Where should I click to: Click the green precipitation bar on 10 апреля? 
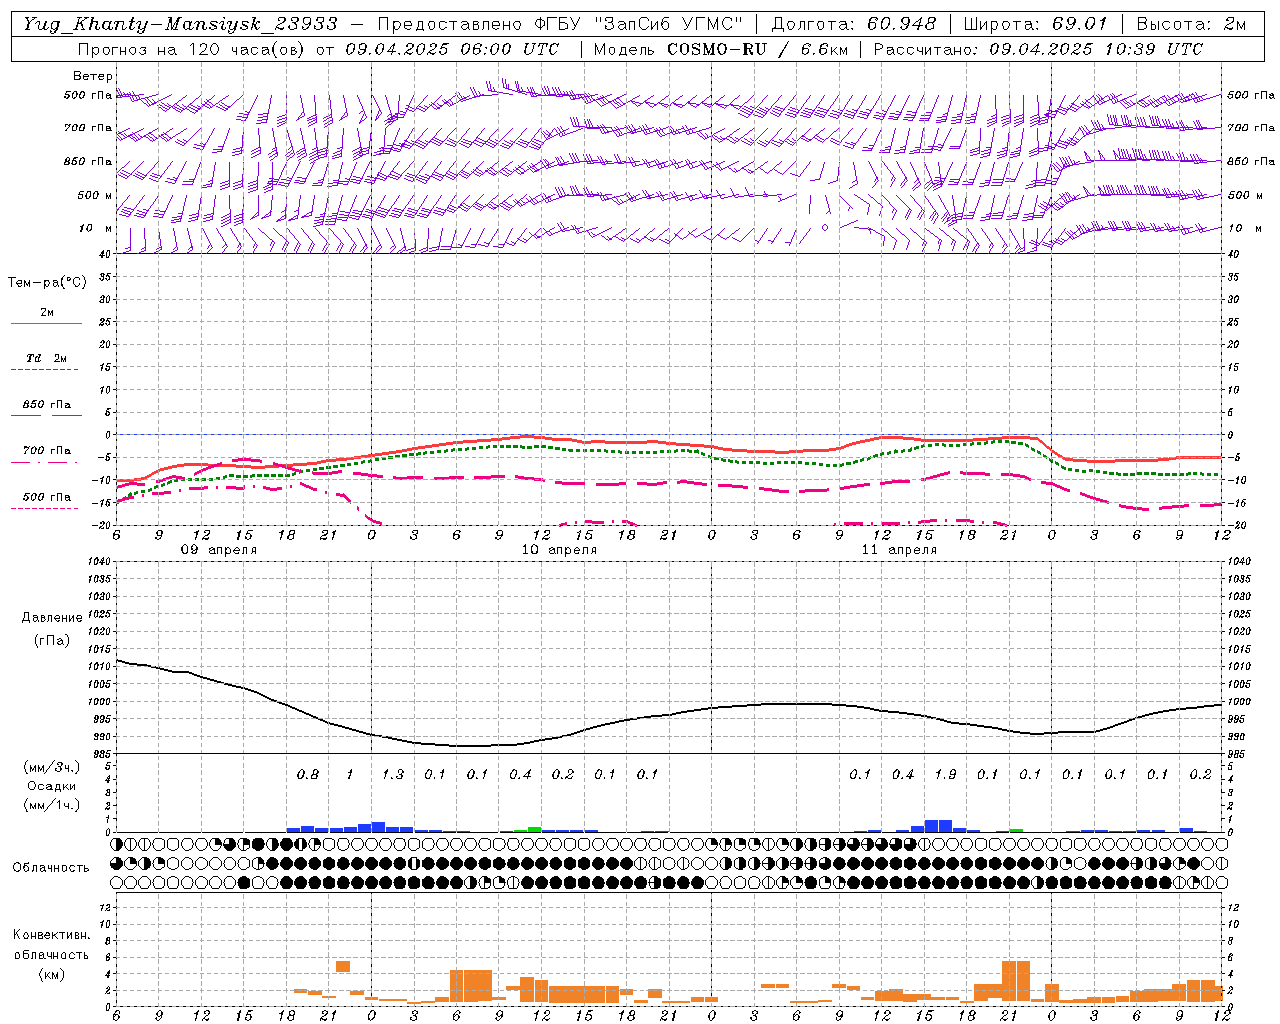(535, 829)
